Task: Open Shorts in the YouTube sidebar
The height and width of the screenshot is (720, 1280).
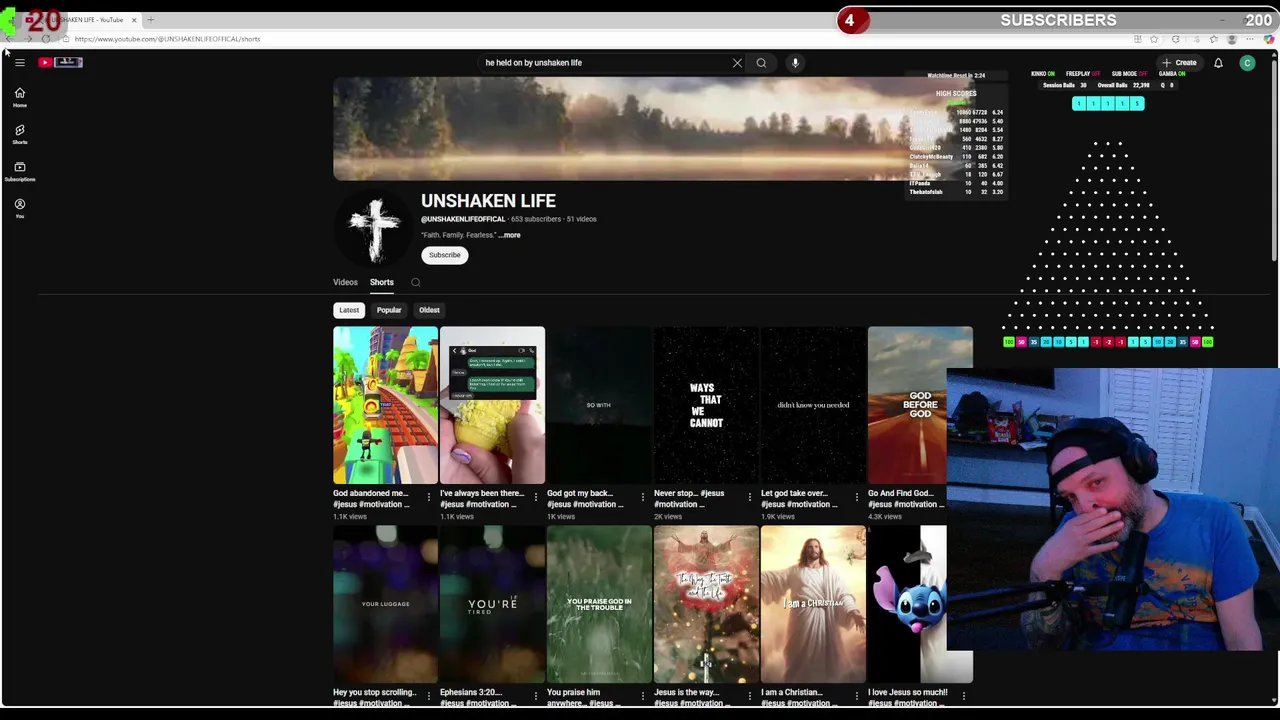Action: [x=19, y=134]
